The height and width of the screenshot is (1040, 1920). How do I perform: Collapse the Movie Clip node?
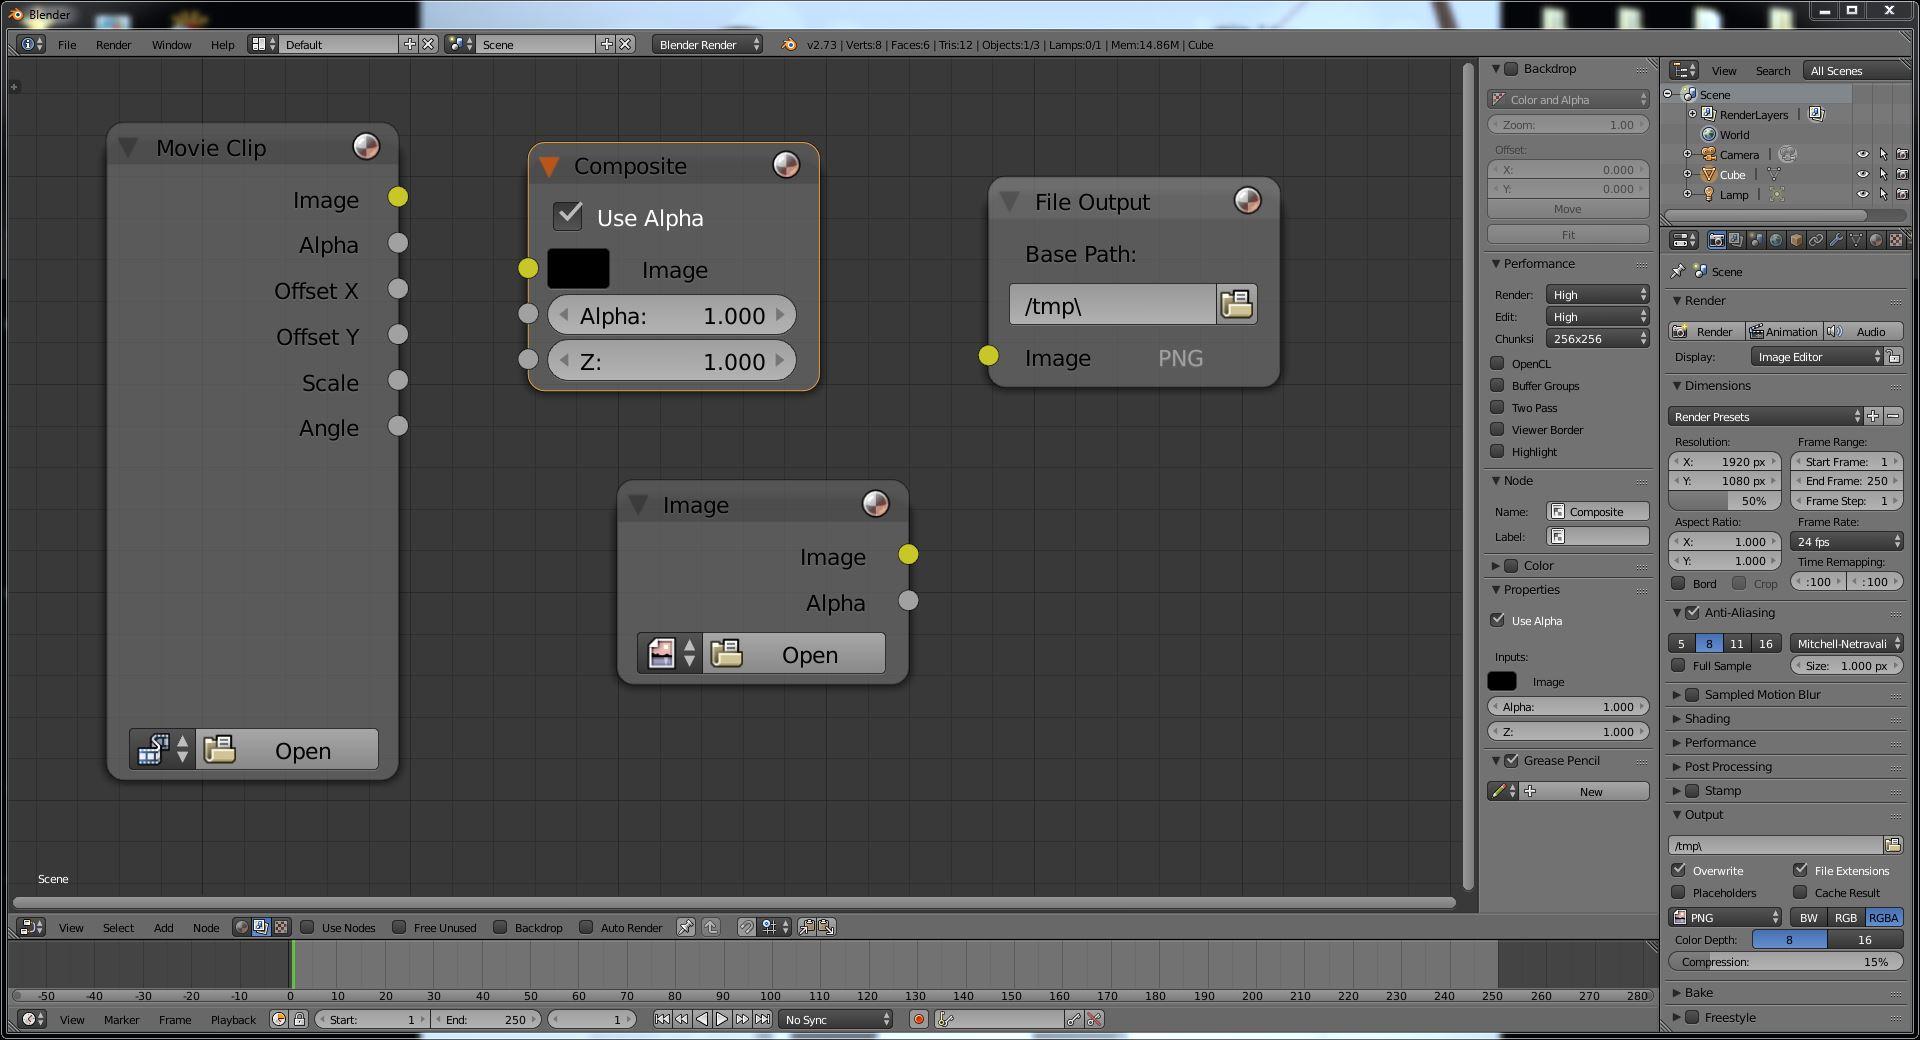click(128, 148)
